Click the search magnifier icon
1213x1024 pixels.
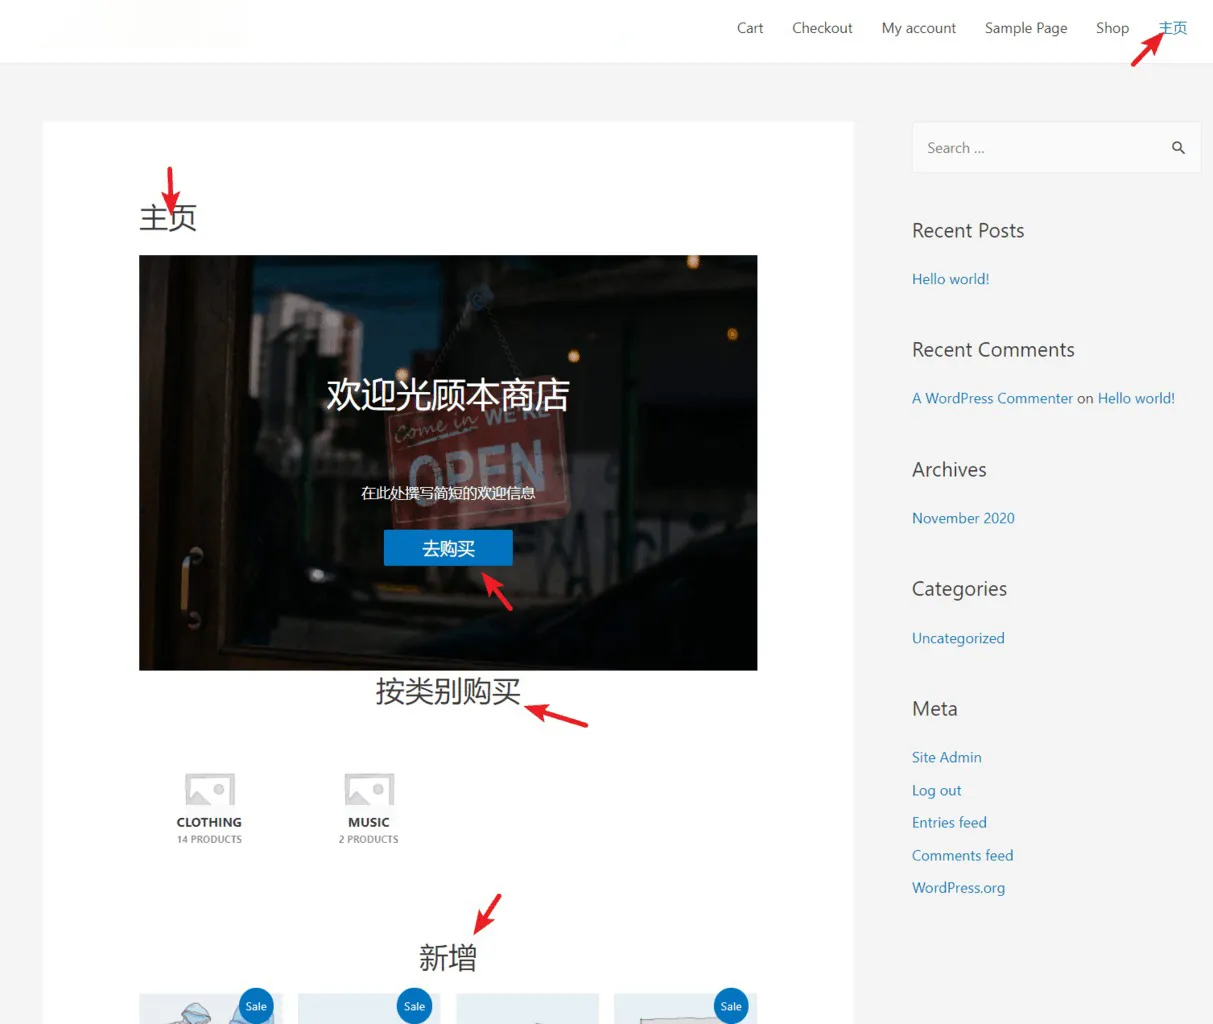[x=1178, y=148]
